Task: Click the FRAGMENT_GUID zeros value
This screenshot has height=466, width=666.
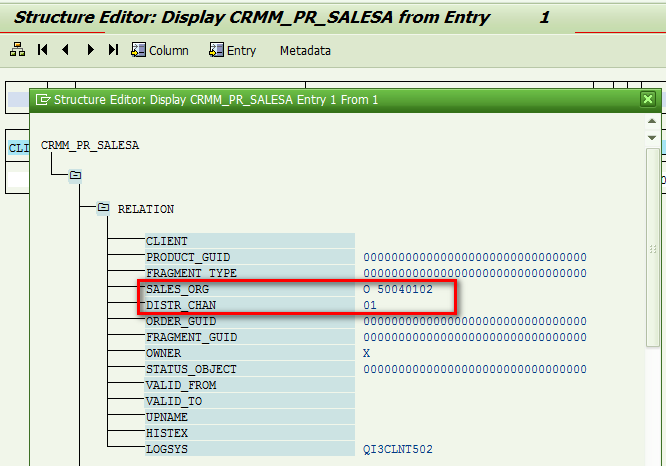Action: coord(474,337)
